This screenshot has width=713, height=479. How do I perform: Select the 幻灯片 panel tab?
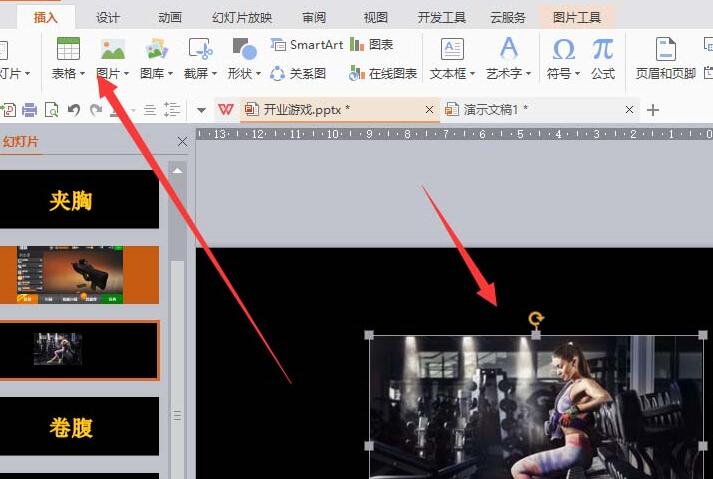(20, 141)
